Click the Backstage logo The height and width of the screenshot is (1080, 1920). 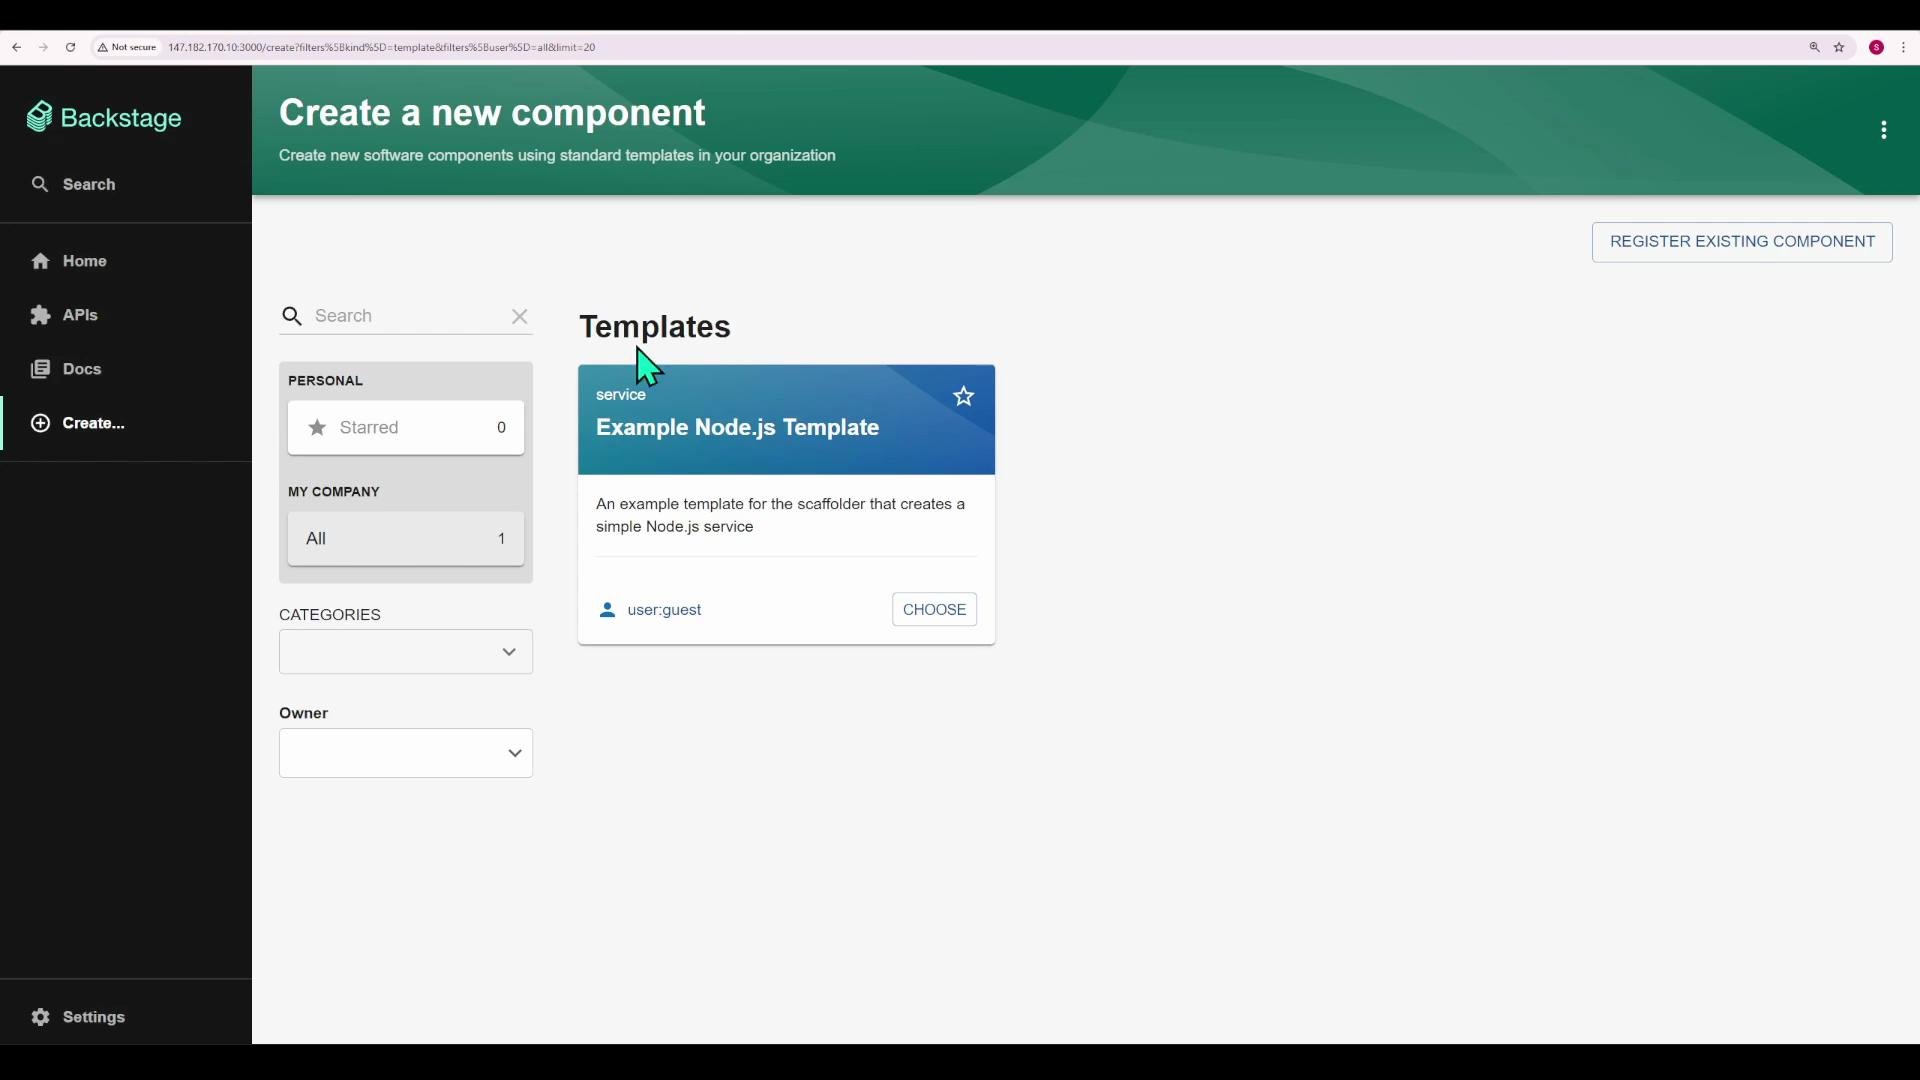tap(104, 118)
